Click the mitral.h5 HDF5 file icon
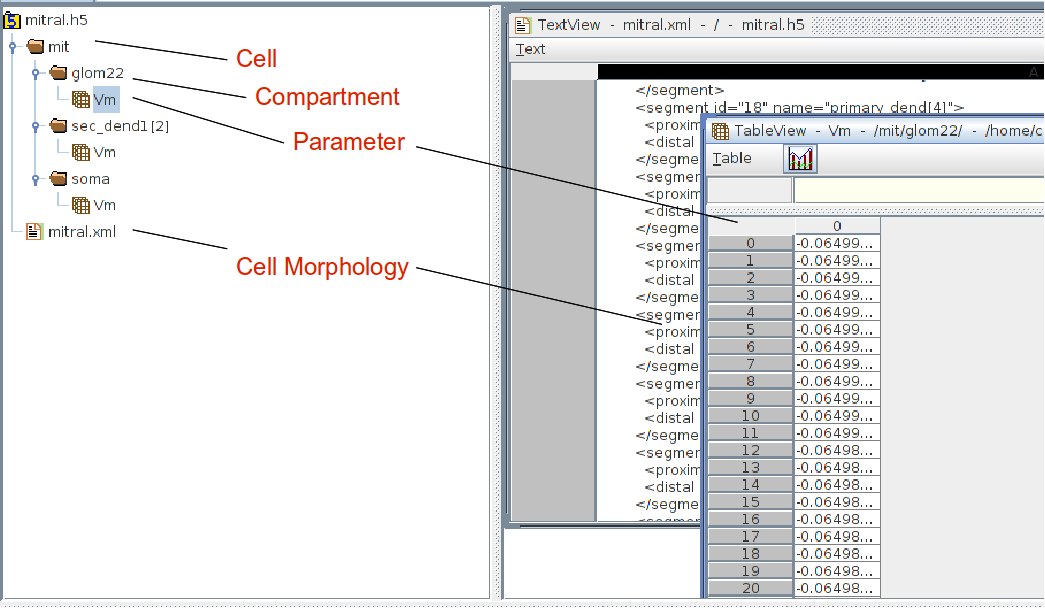Screen dimensions: 1045x608 tap(11, 21)
